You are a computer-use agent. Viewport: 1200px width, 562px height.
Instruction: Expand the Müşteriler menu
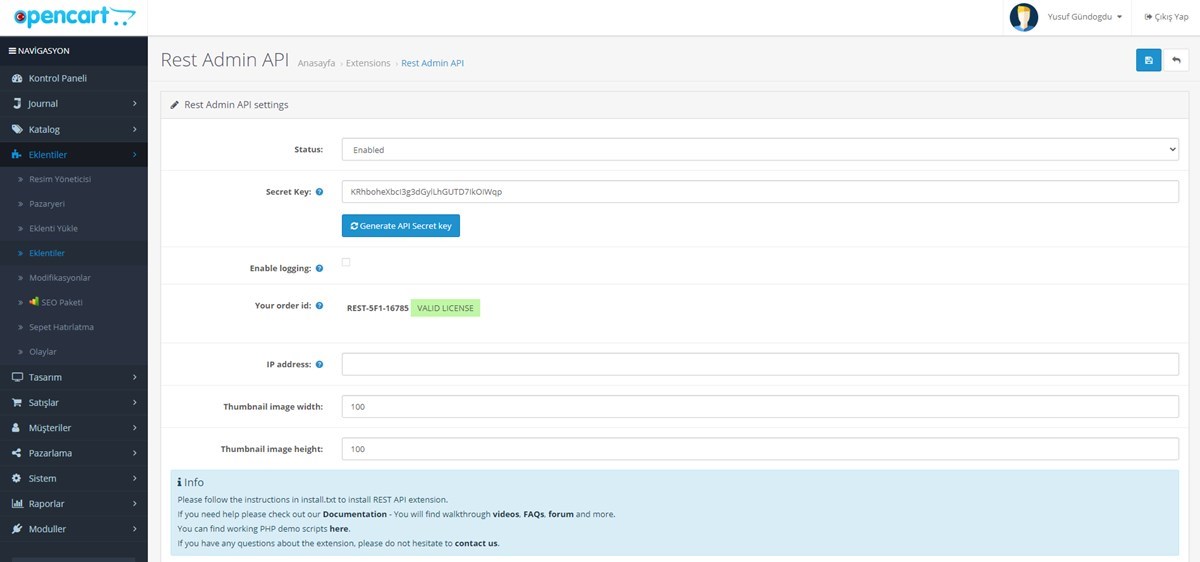(74, 428)
